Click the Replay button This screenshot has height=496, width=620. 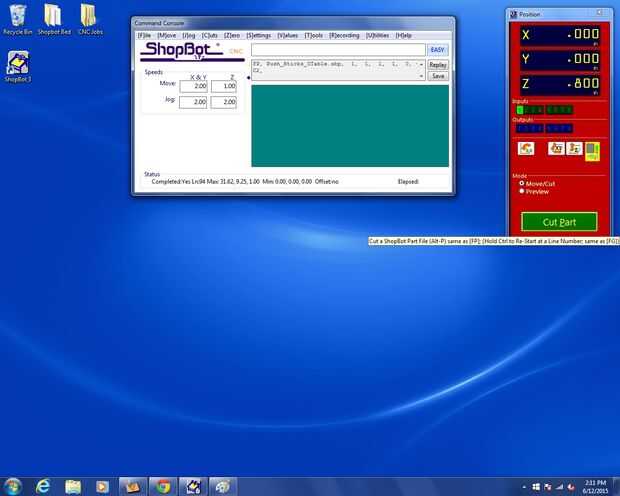pos(438,65)
